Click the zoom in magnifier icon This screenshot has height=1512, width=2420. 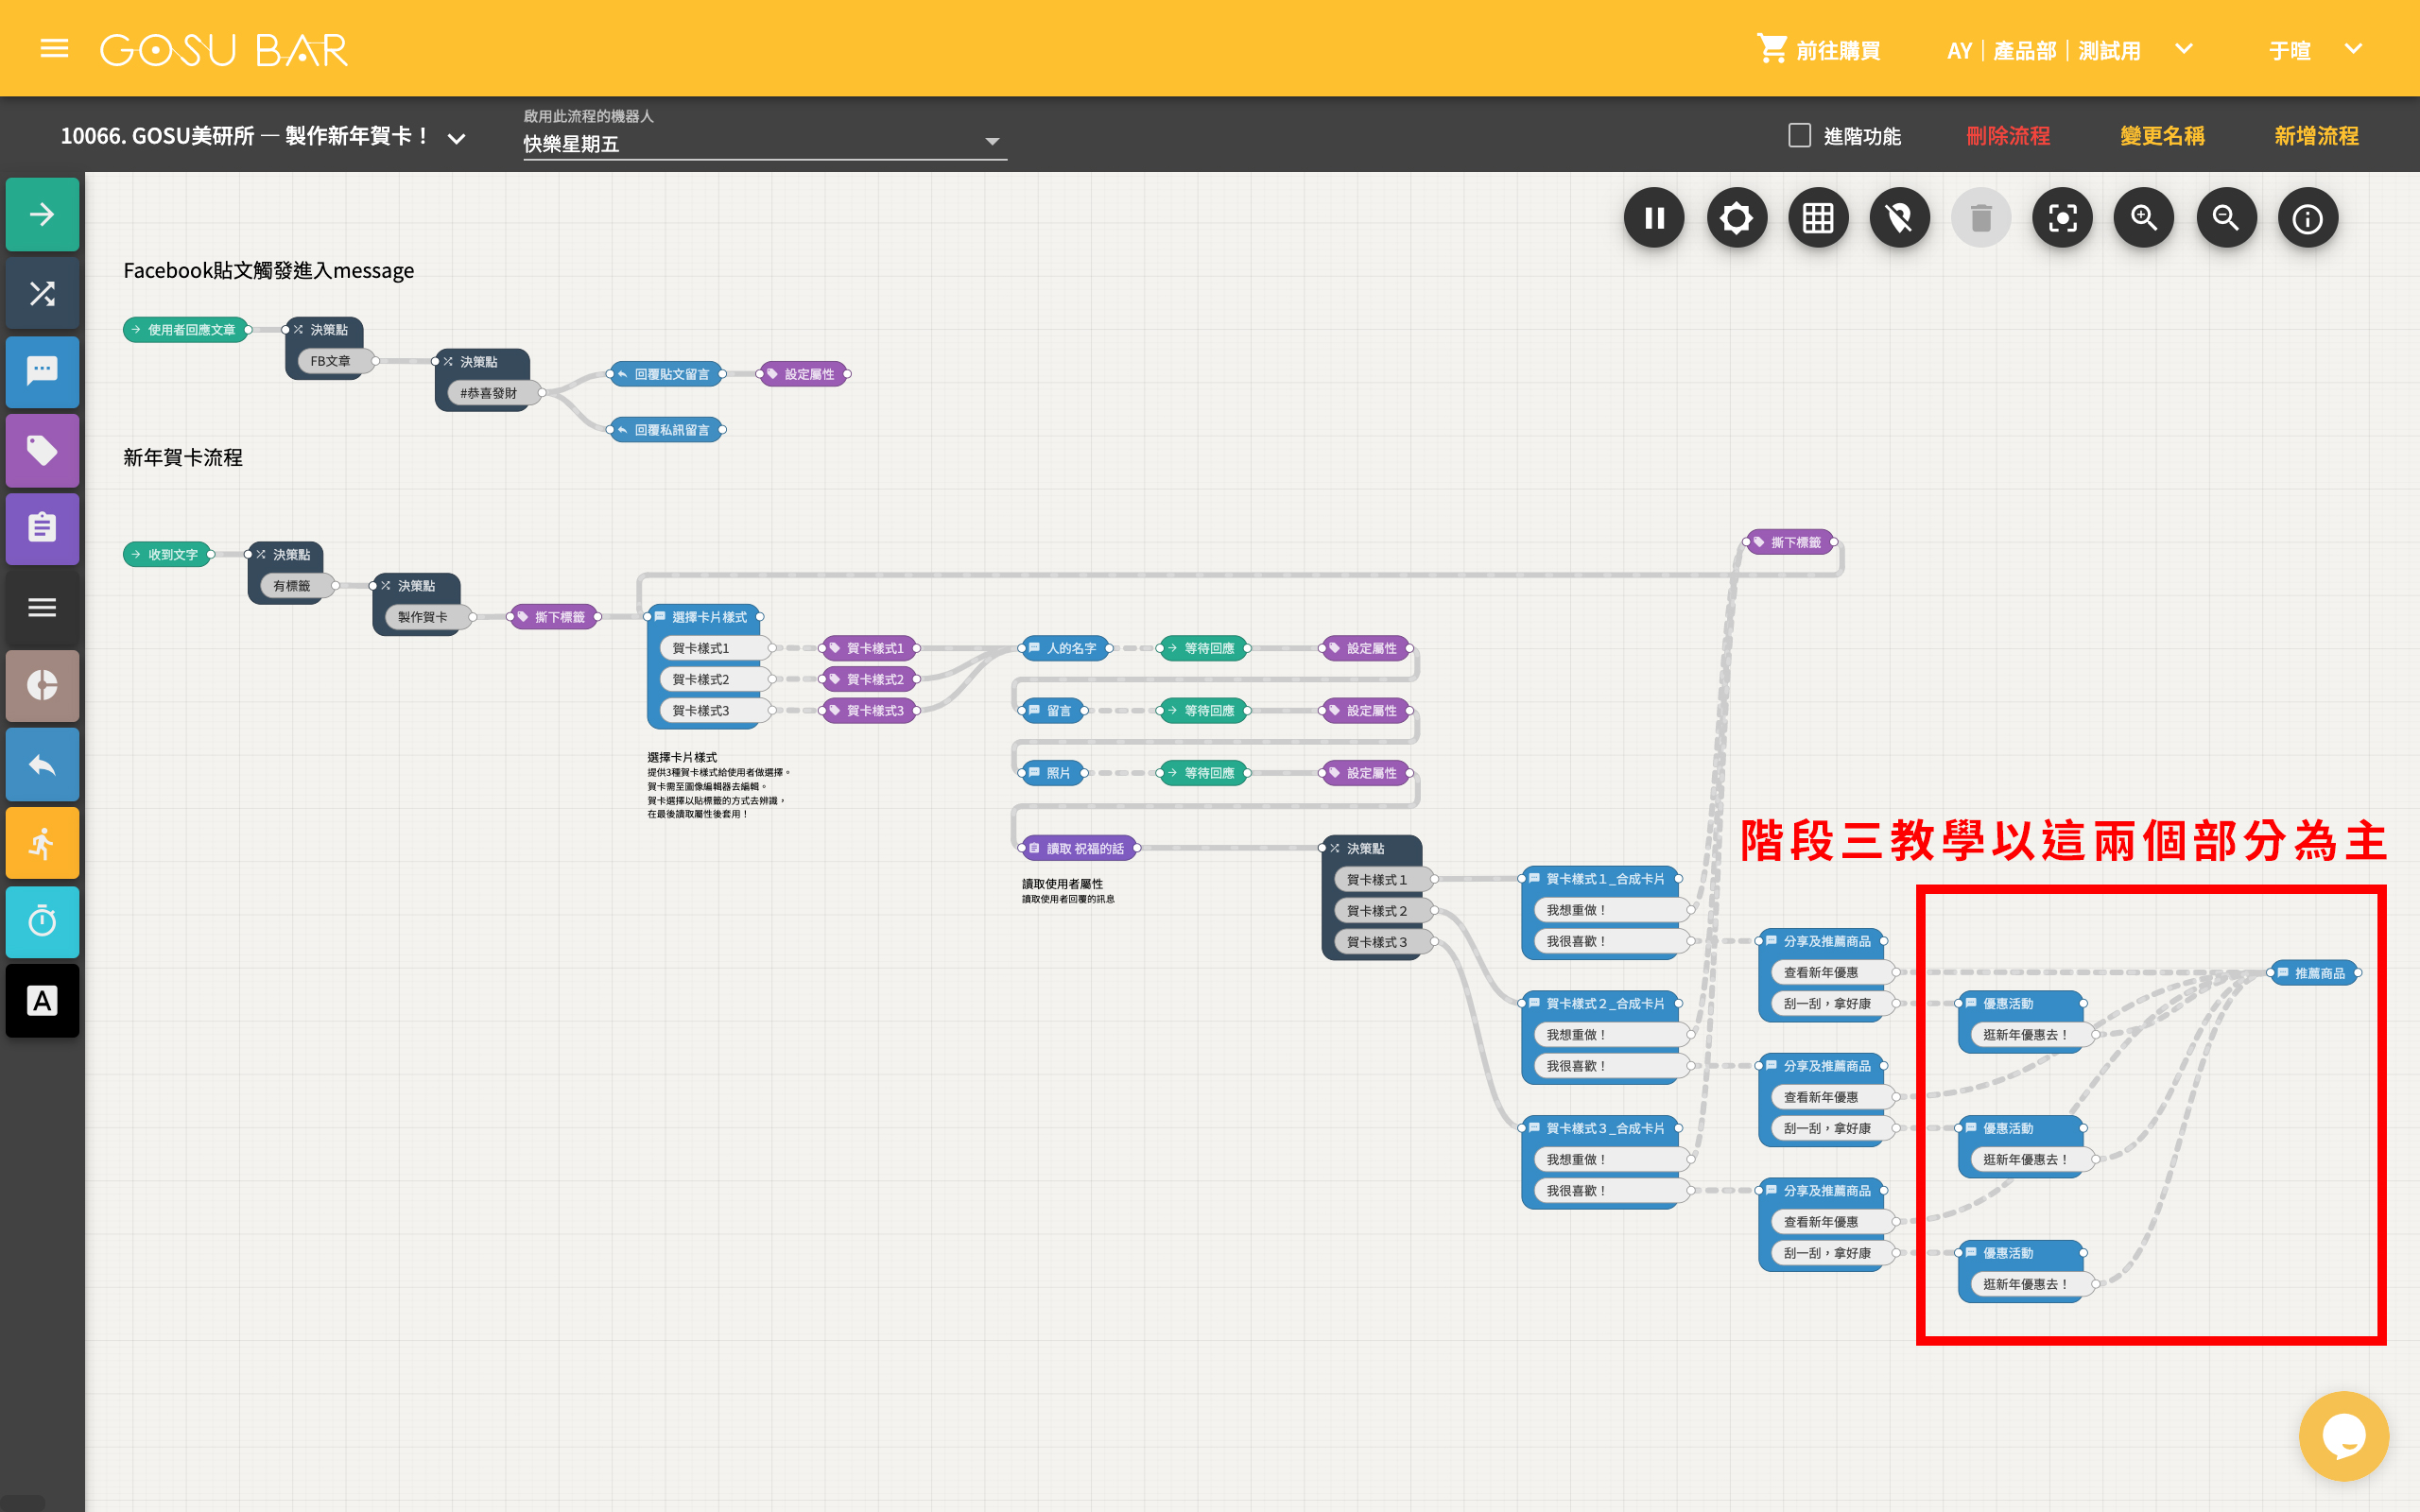(x=2143, y=218)
